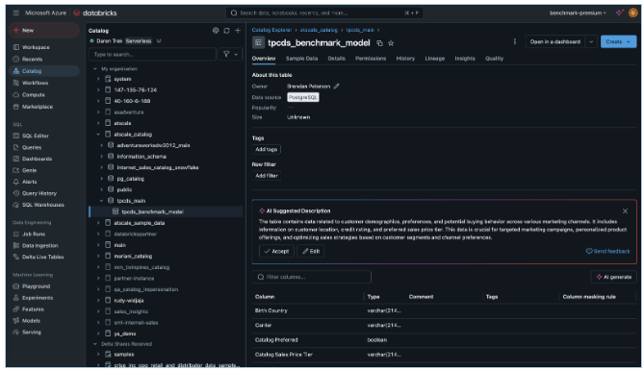Close the AI Suggested Description card
This screenshot has width=644, height=371.
[625, 211]
